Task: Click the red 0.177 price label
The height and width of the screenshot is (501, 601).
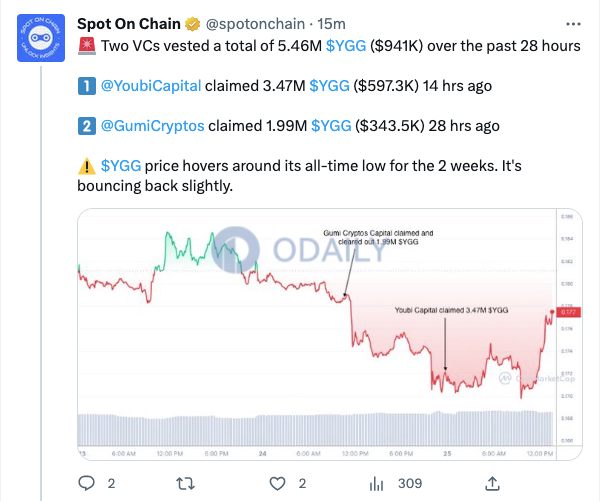Action: (x=569, y=312)
